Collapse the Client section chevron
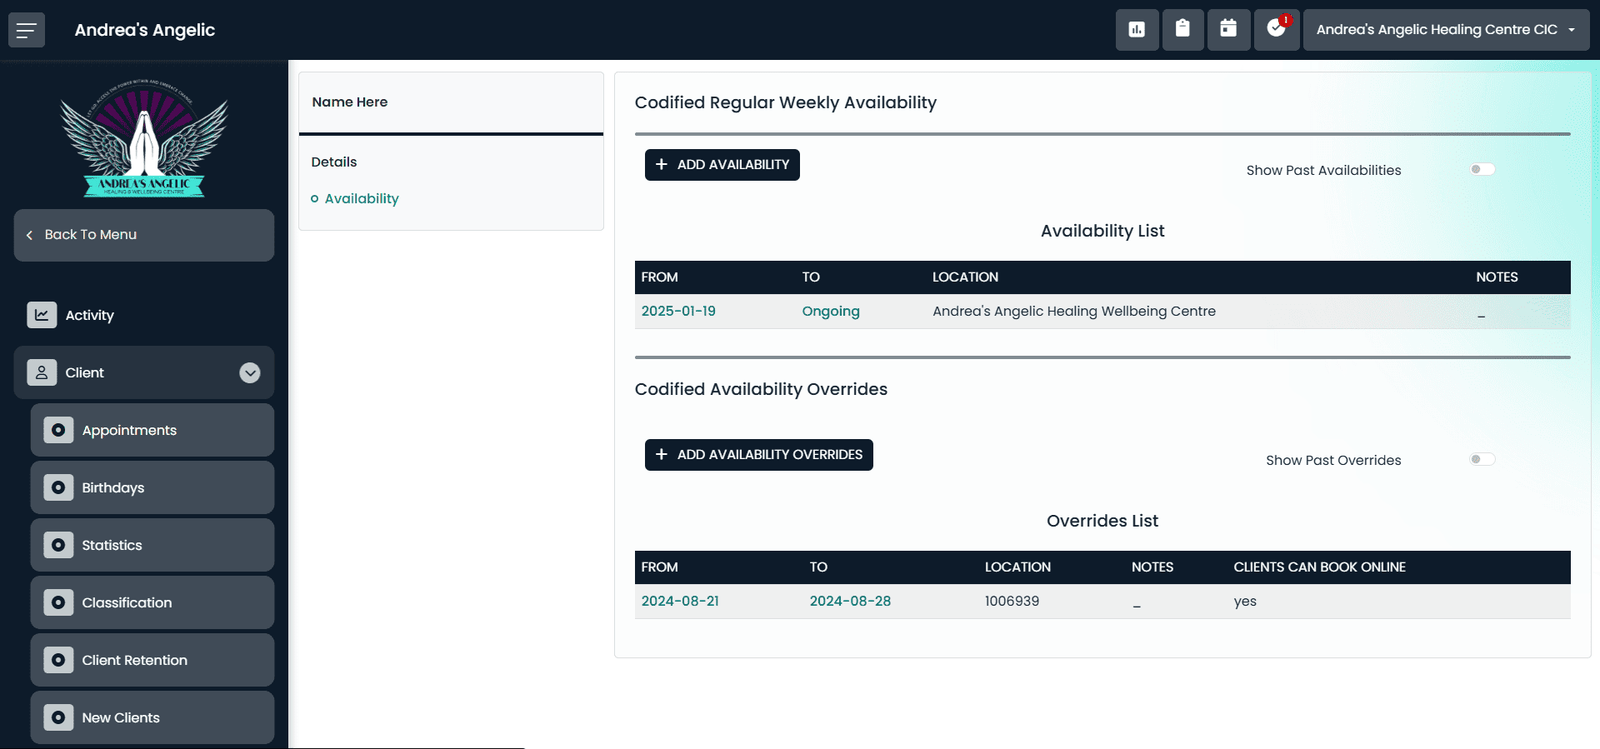Image resolution: width=1600 pixels, height=749 pixels. tap(250, 373)
